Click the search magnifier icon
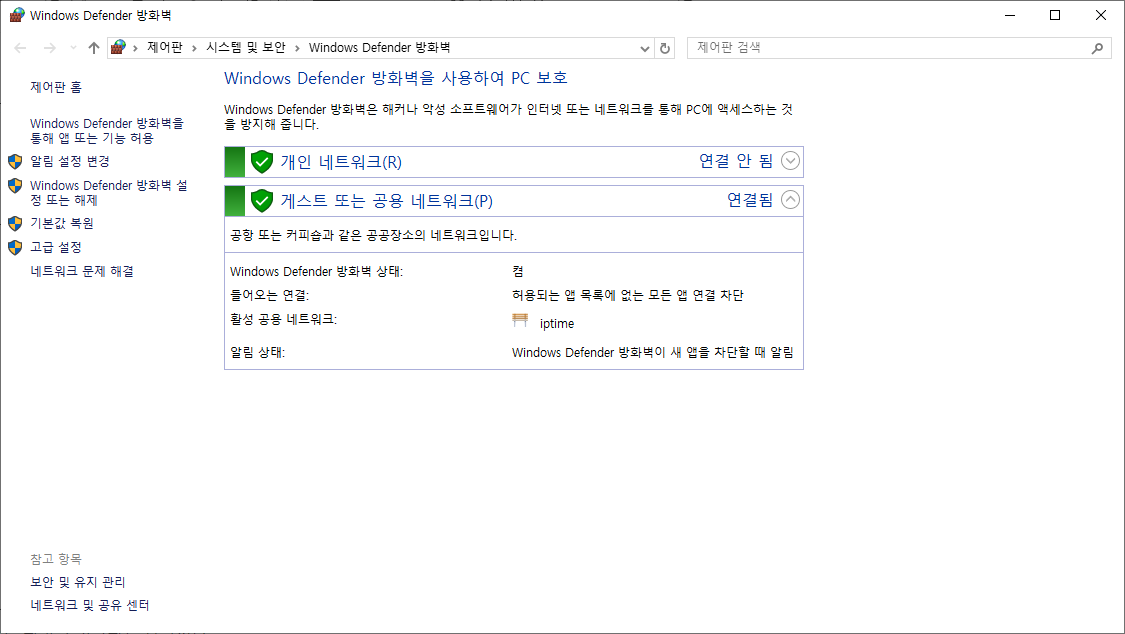This screenshot has height=634, width=1125. (x=1097, y=48)
